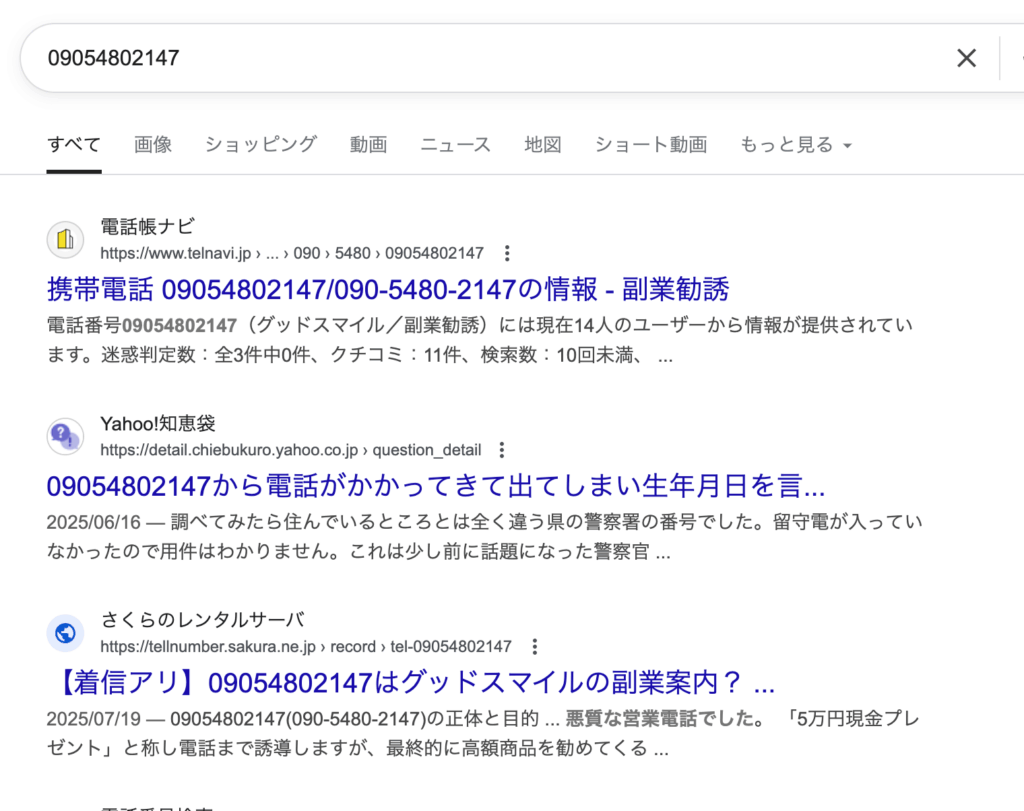
Task: Click the telnavi.jp breadcrumb URL
Action: coord(292,253)
